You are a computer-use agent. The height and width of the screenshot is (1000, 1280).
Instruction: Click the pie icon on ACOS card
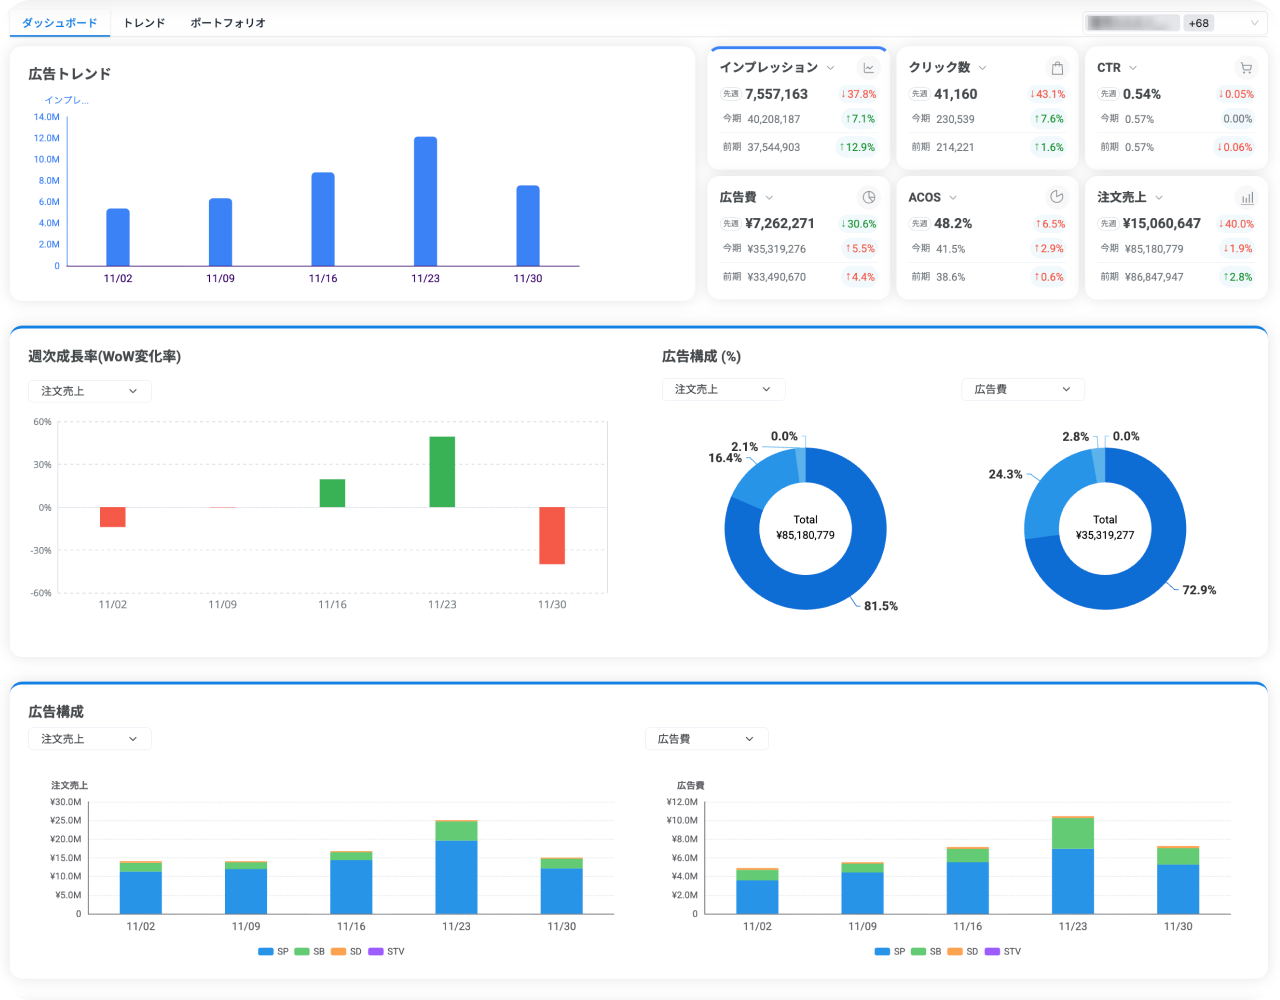[x=1057, y=197]
